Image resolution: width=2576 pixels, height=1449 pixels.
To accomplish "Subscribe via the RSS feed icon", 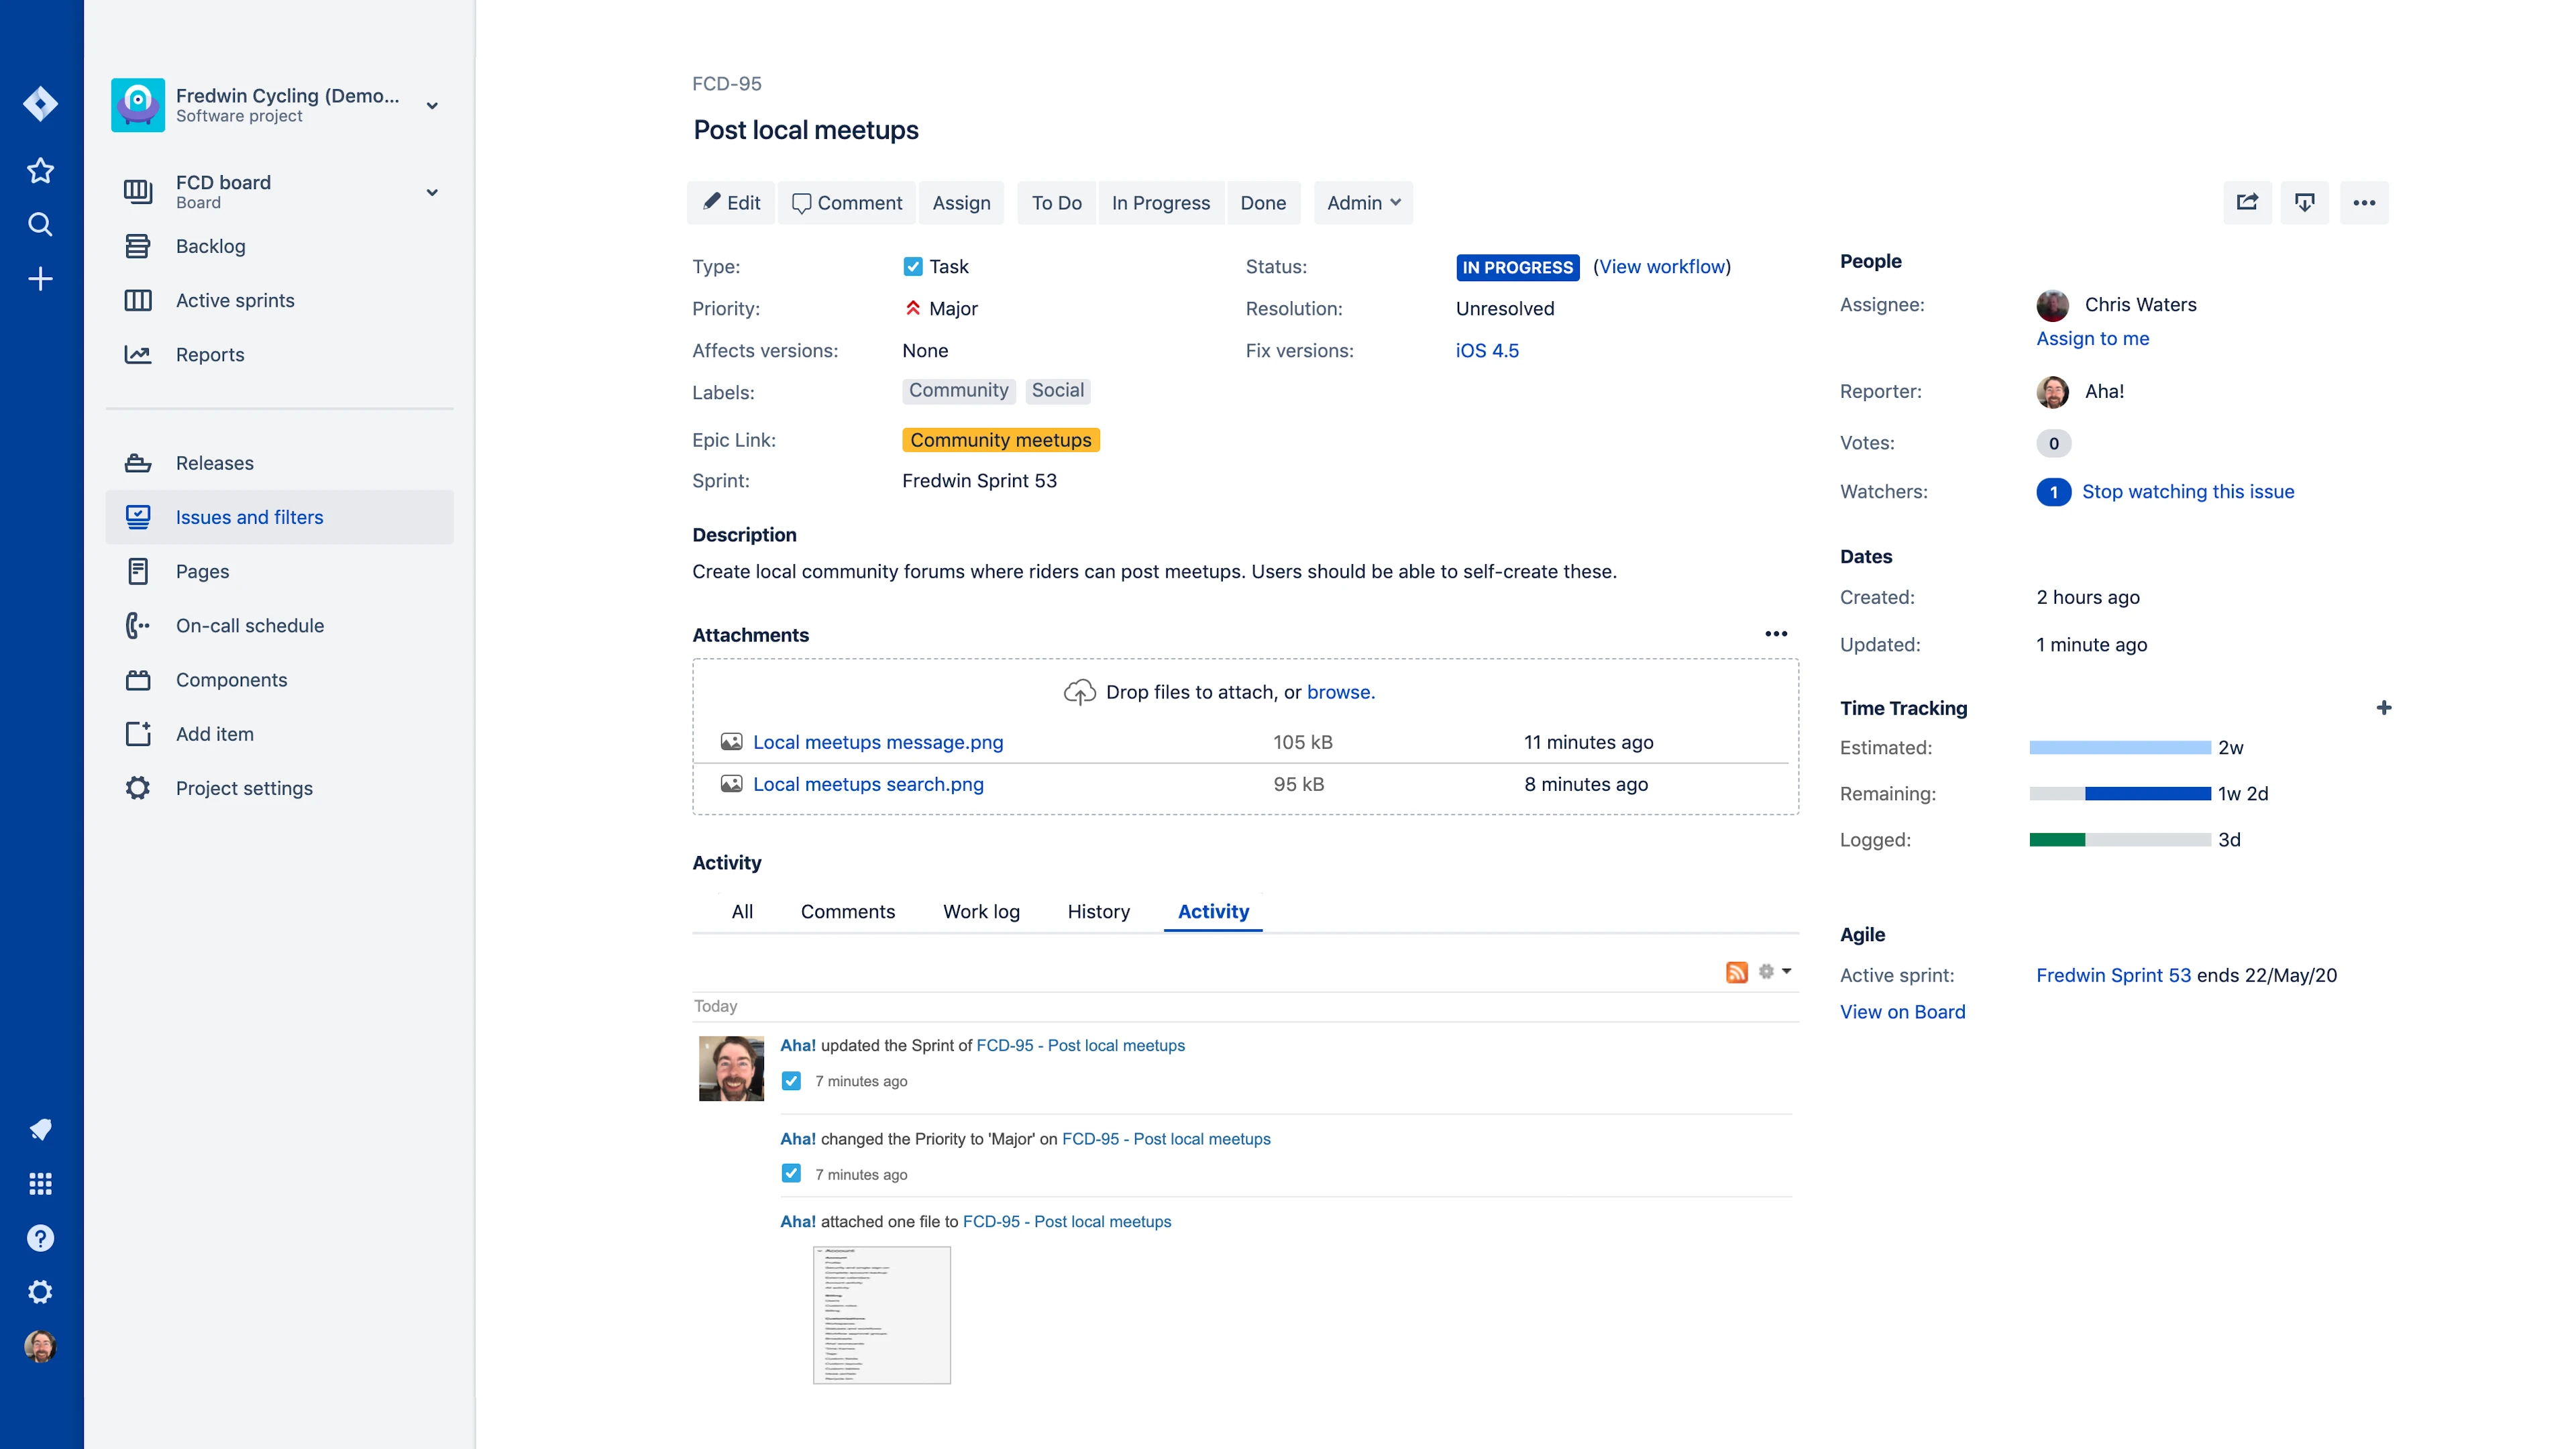I will [1737, 971].
